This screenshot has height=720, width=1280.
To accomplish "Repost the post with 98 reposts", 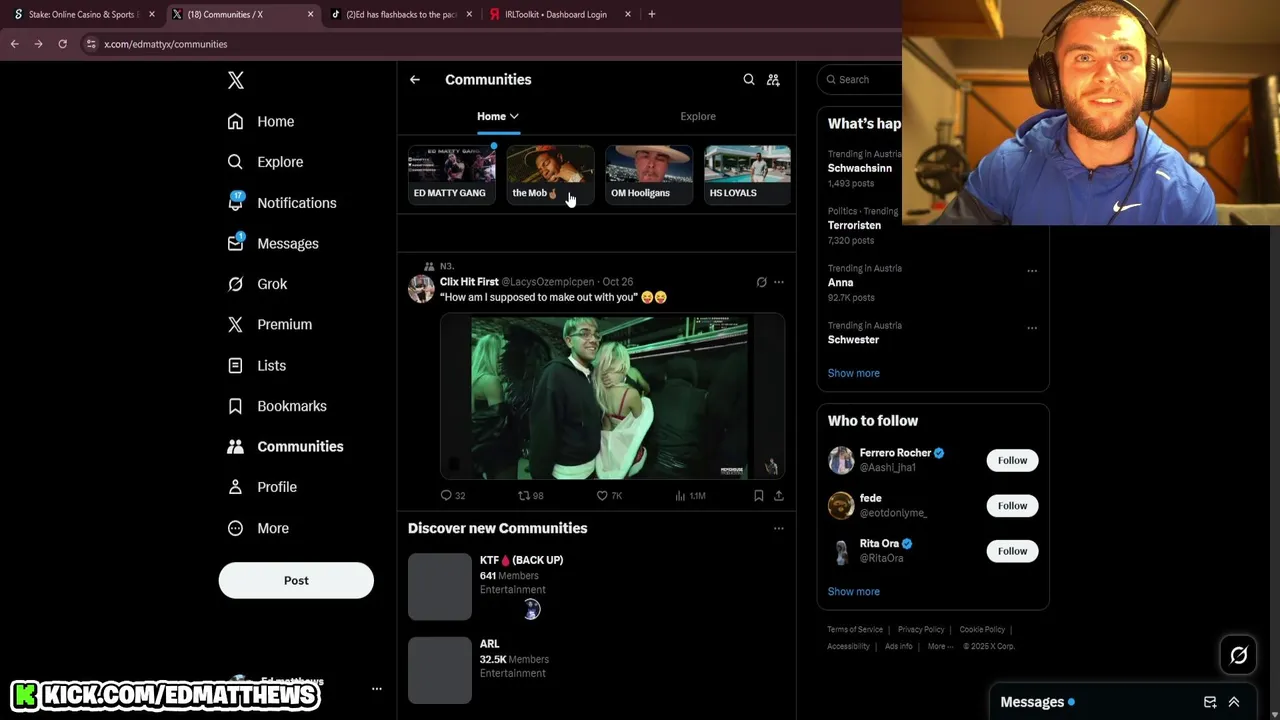I will pos(530,496).
